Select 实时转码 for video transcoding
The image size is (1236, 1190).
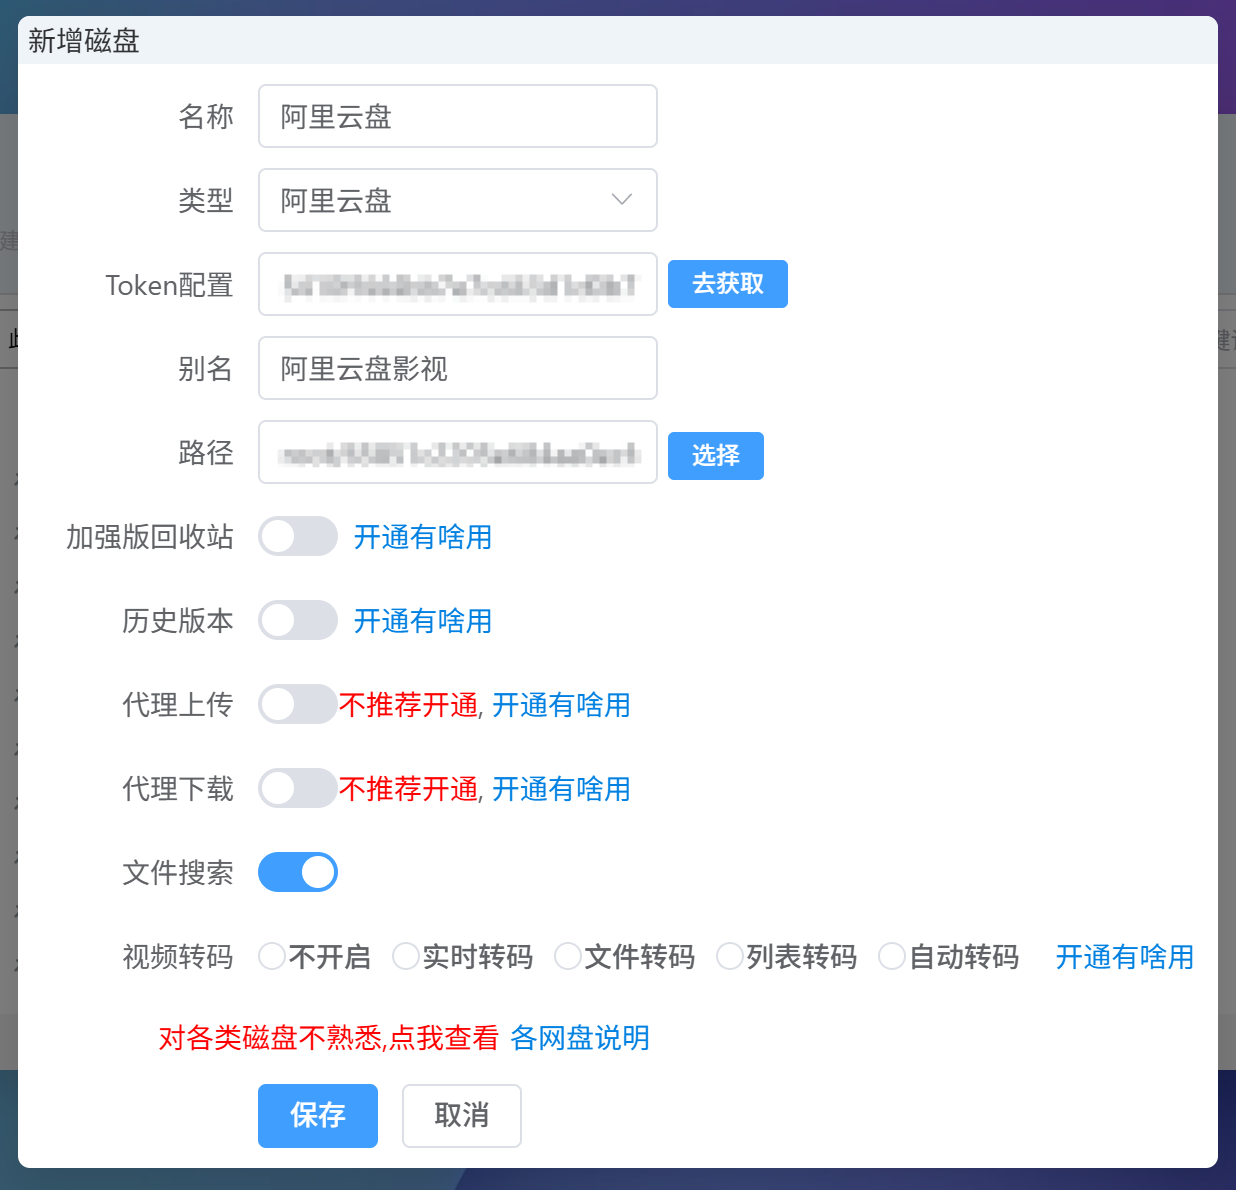point(406,956)
